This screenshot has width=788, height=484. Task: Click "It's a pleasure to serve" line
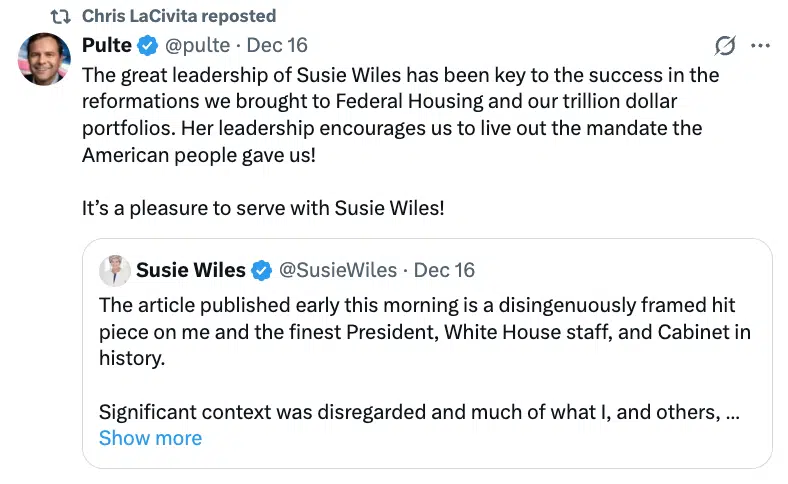(263, 208)
